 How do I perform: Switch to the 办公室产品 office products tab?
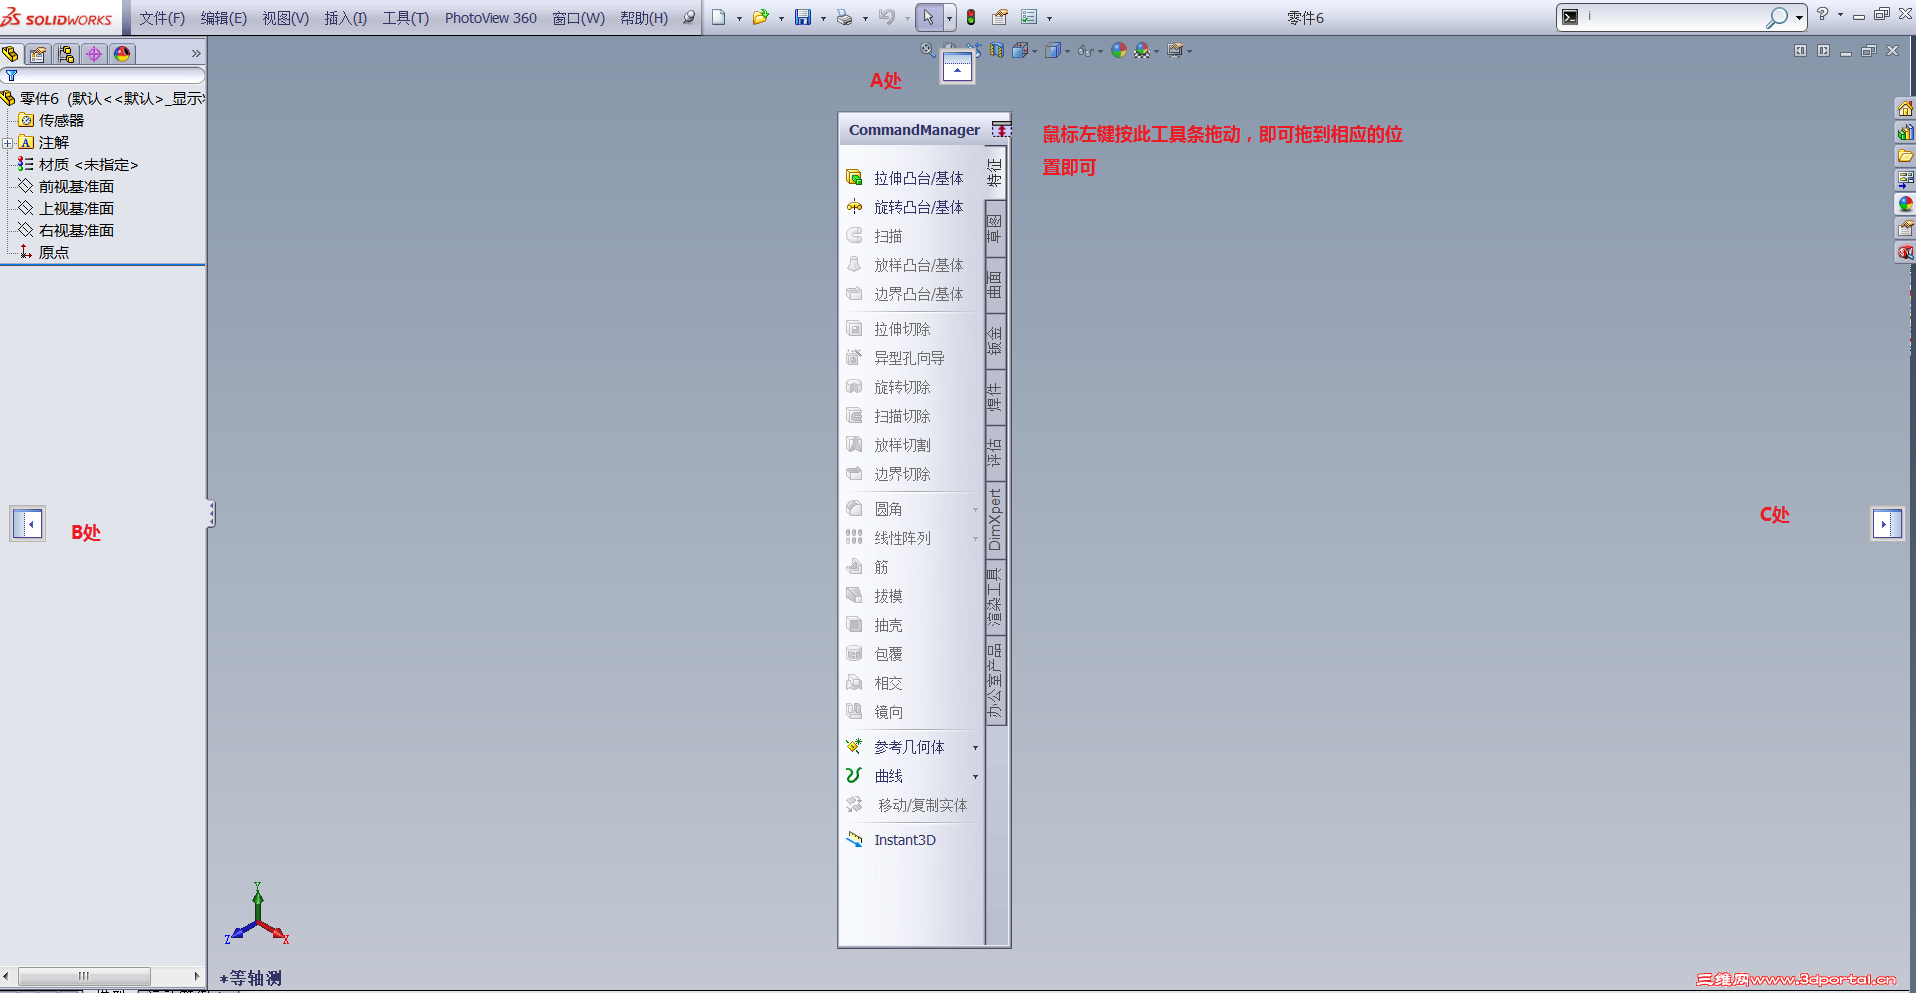995,681
